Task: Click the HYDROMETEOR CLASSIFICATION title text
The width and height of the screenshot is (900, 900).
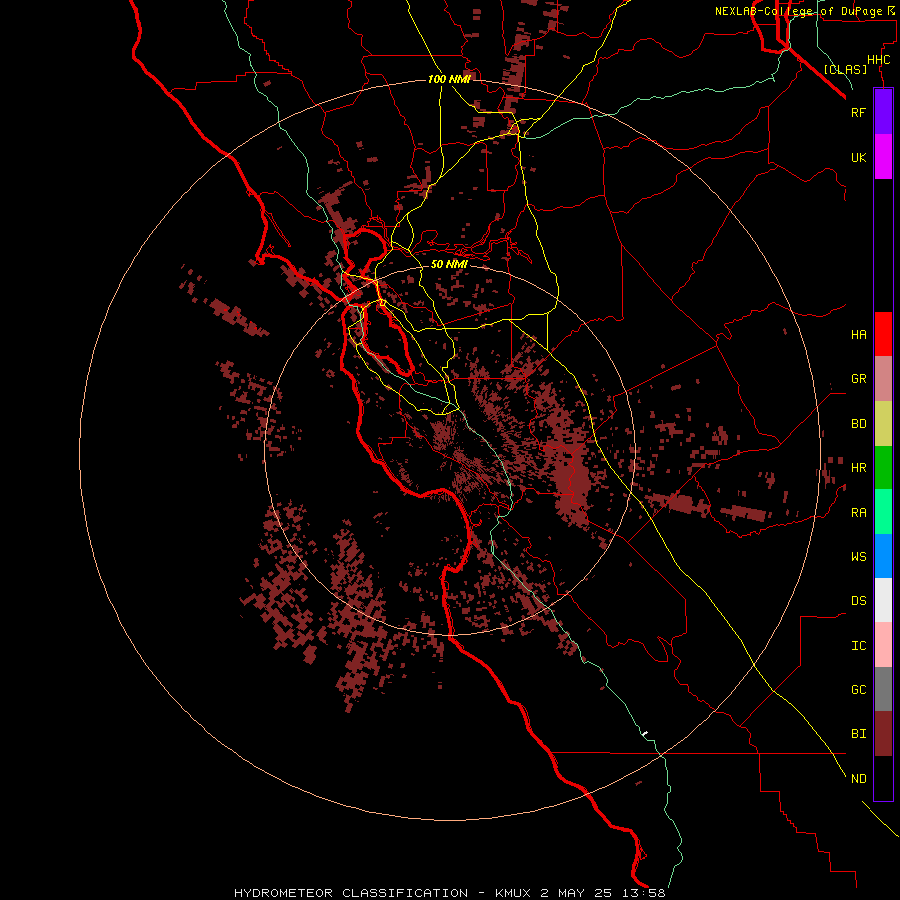Action: click(350, 893)
